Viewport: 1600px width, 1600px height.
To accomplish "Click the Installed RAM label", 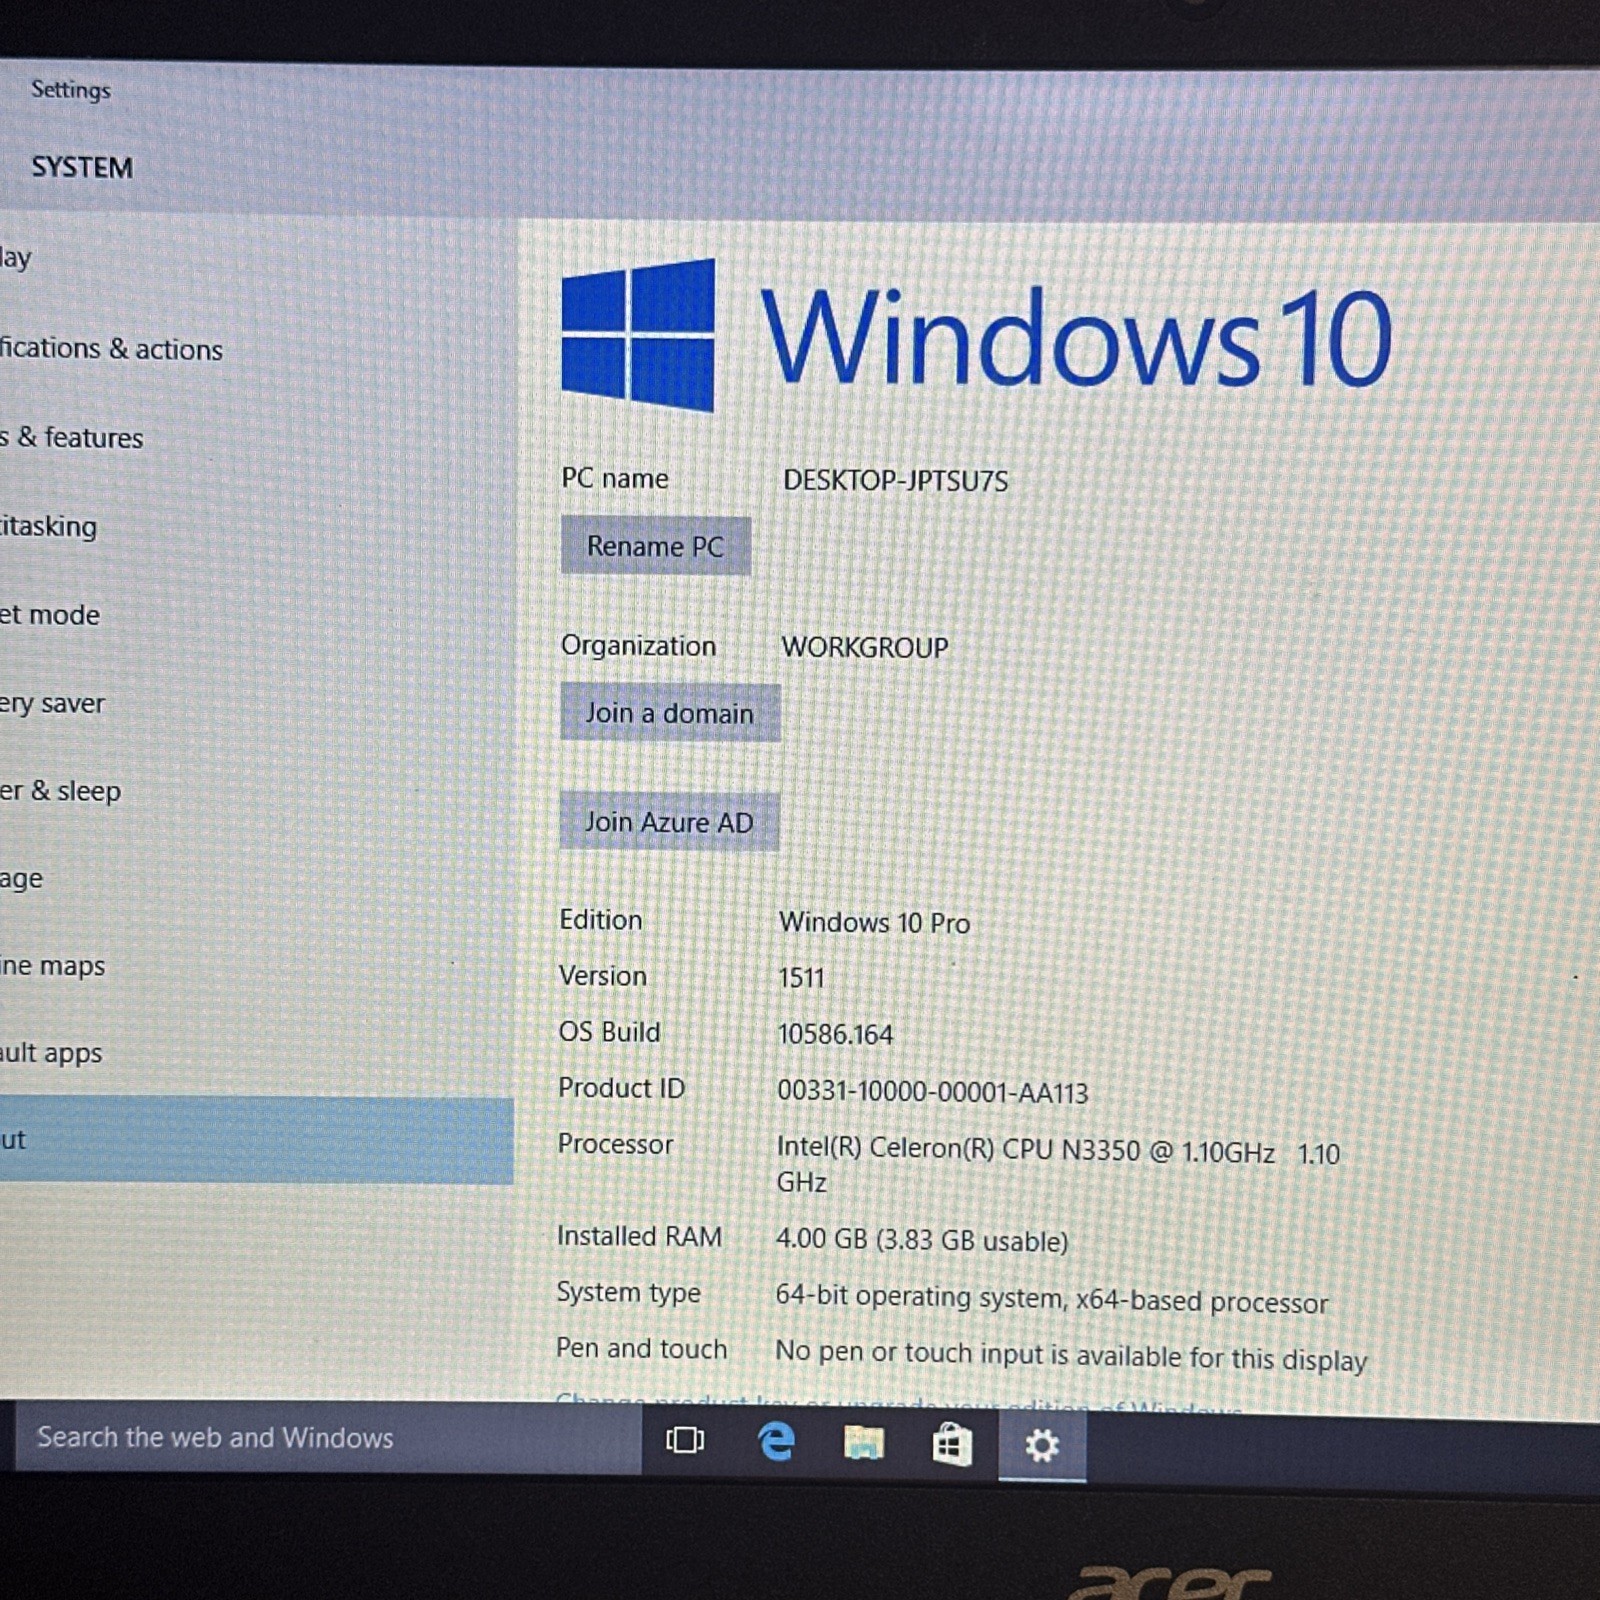I will (x=639, y=1236).
